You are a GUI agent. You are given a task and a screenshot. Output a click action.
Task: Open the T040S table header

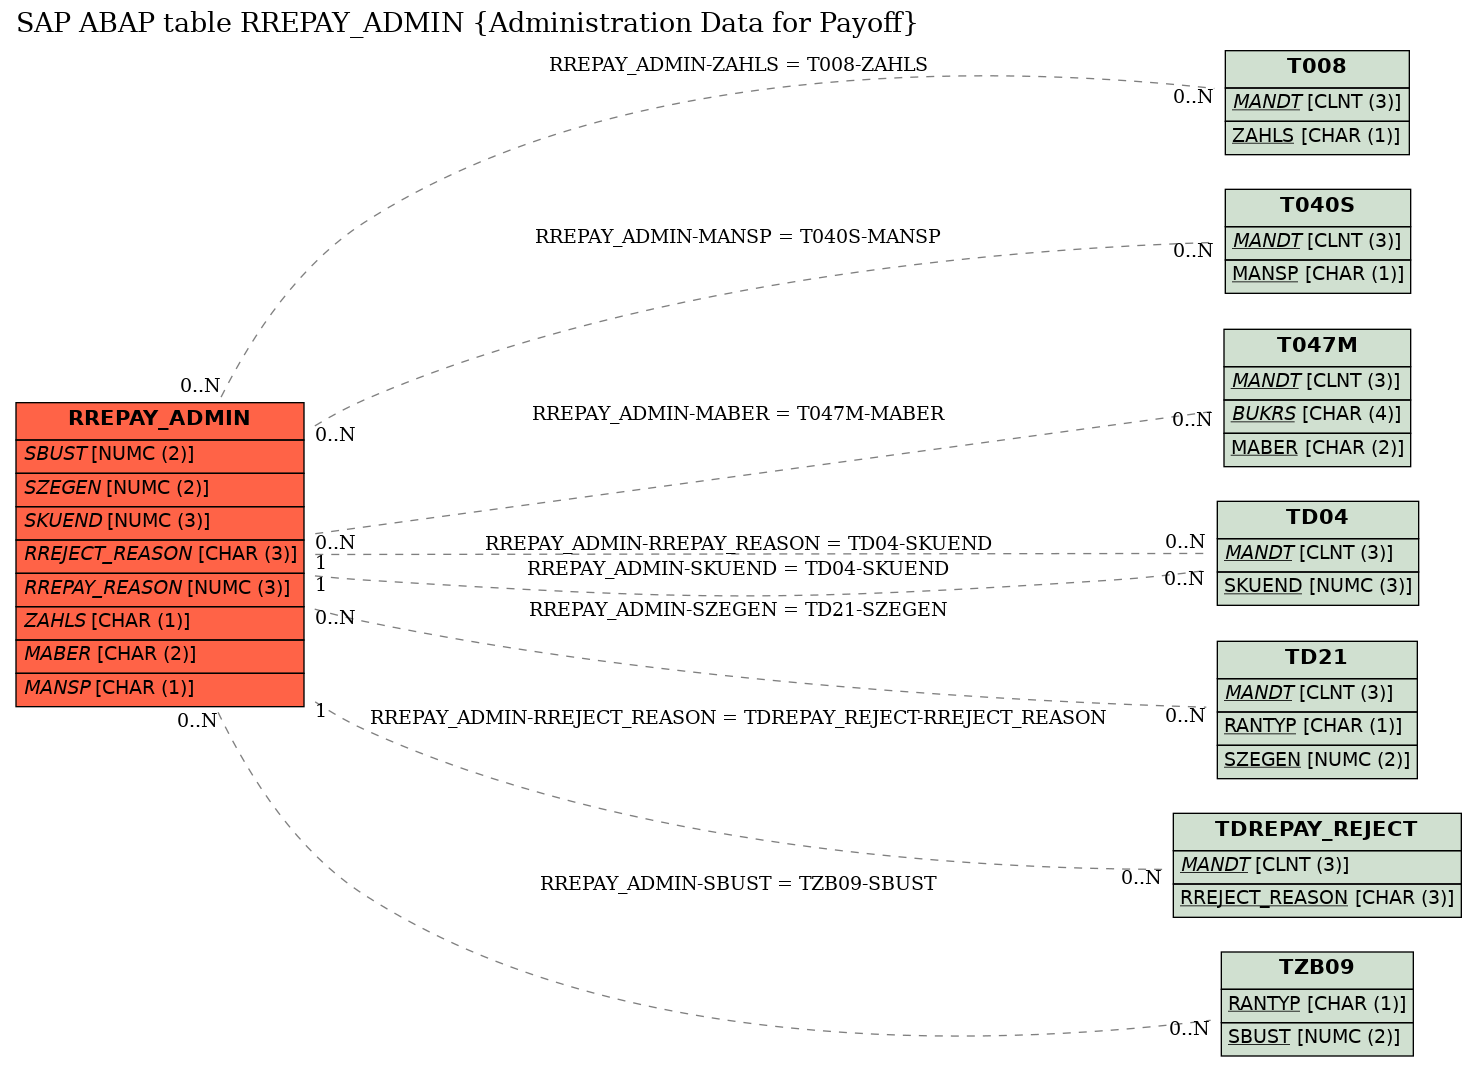click(x=1318, y=207)
